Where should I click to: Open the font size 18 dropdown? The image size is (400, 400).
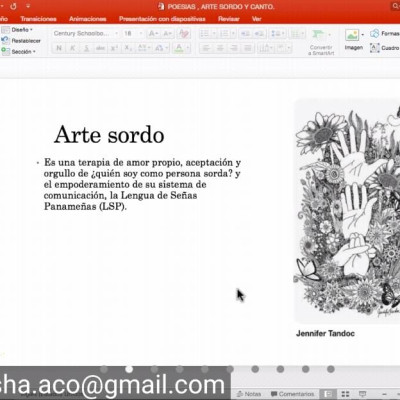133,33
